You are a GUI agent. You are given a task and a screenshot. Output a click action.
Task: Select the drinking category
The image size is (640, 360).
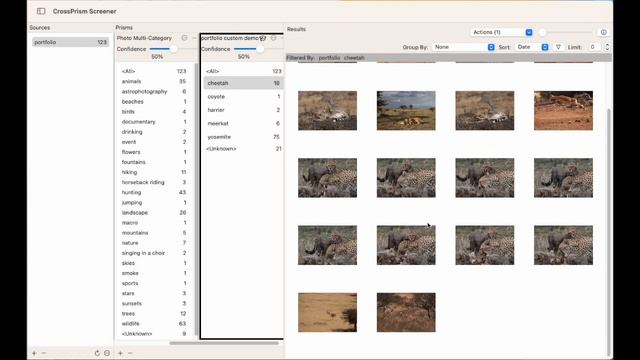coord(153,132)
